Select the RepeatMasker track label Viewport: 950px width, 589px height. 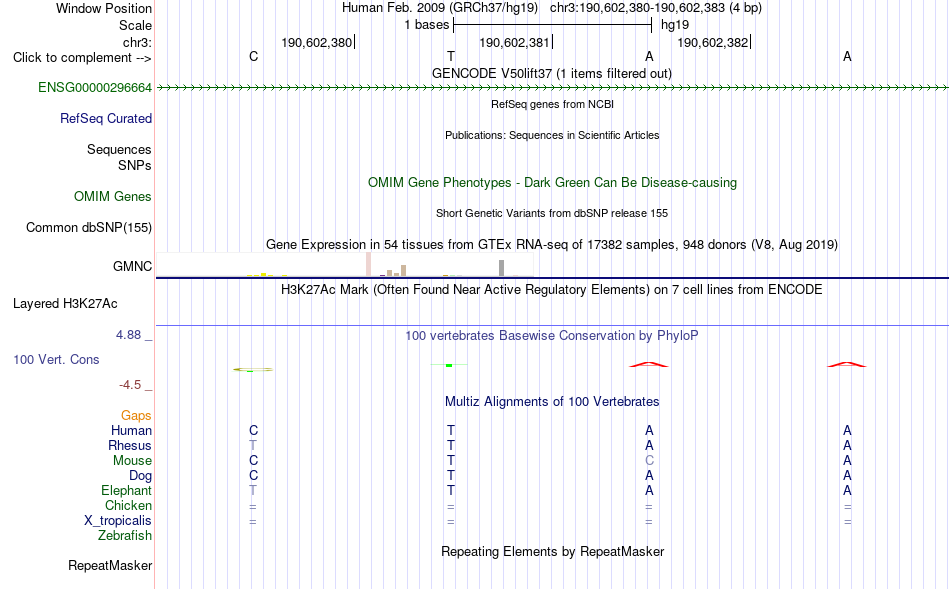110,565
